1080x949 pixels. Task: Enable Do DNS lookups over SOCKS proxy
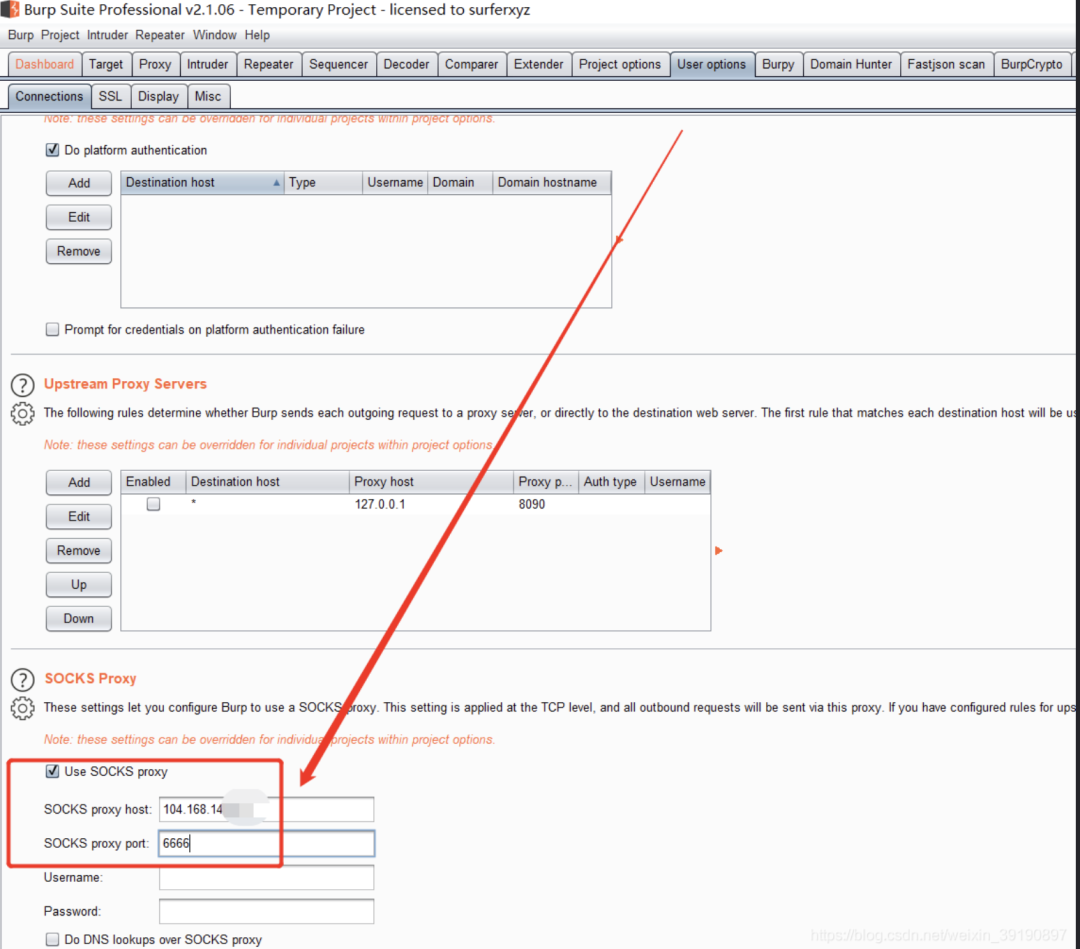(x=52, y=939)
